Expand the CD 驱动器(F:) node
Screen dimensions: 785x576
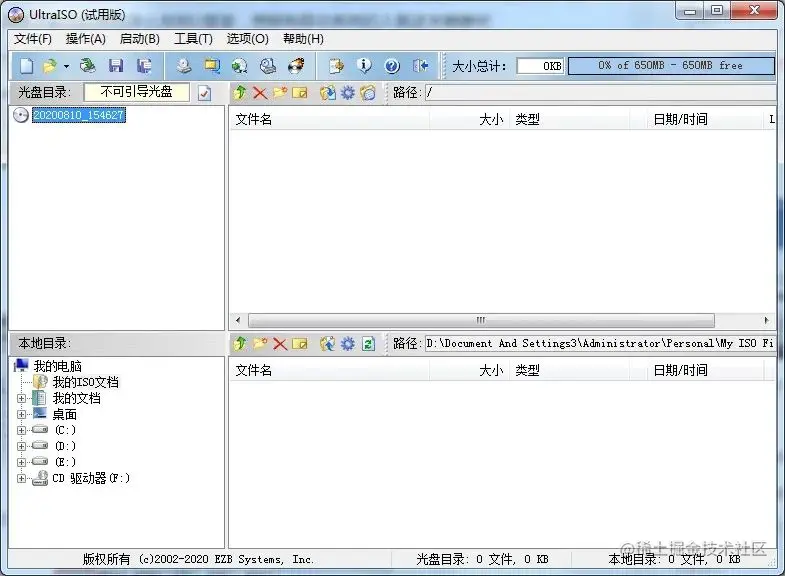pyautogui.click(x=22, y=478)
